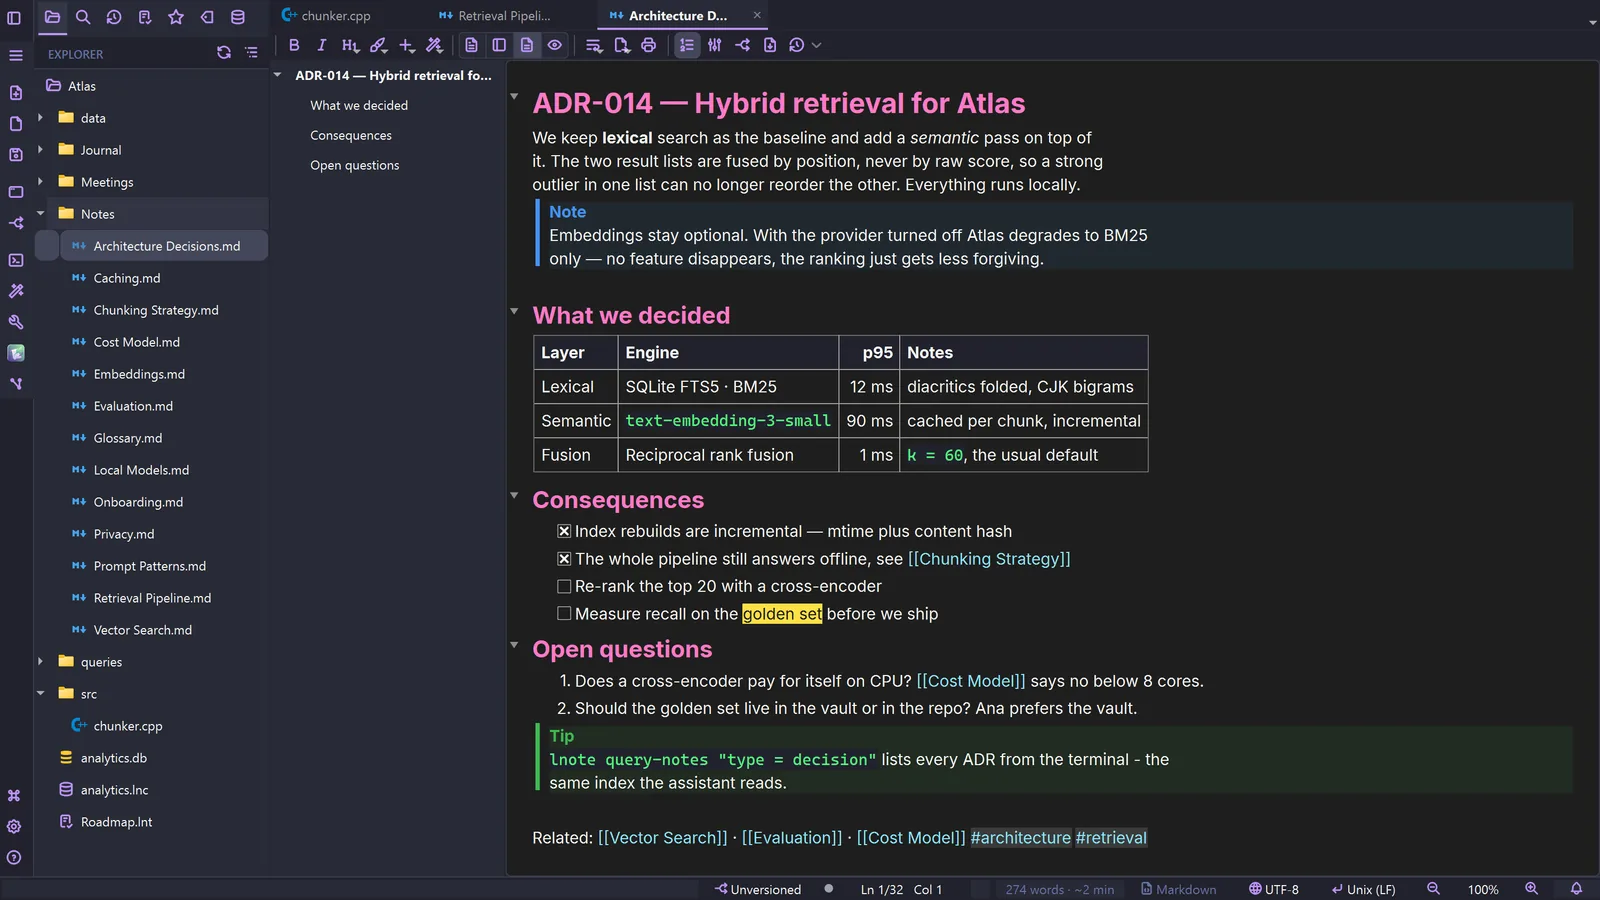Open the search panel magnifier icon
The image size is (1600, 900).
pyautogui.click(x=83, y=17)
